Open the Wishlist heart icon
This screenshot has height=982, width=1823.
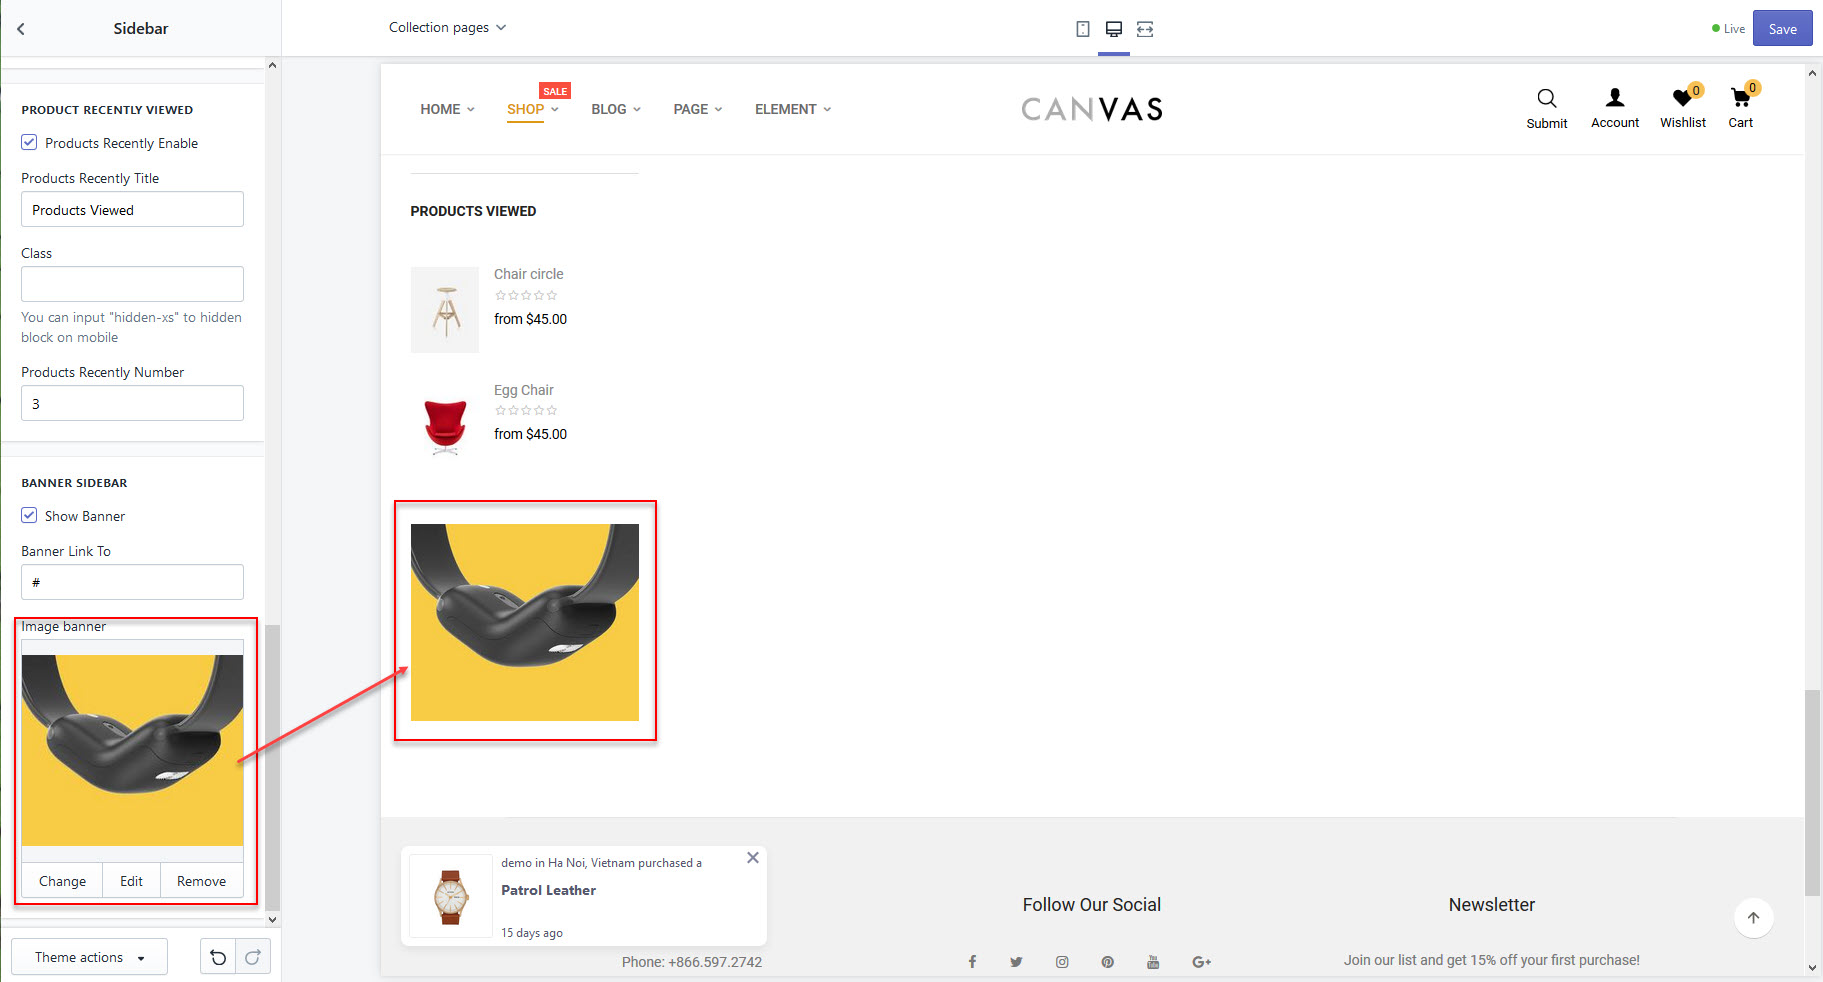1683,97
